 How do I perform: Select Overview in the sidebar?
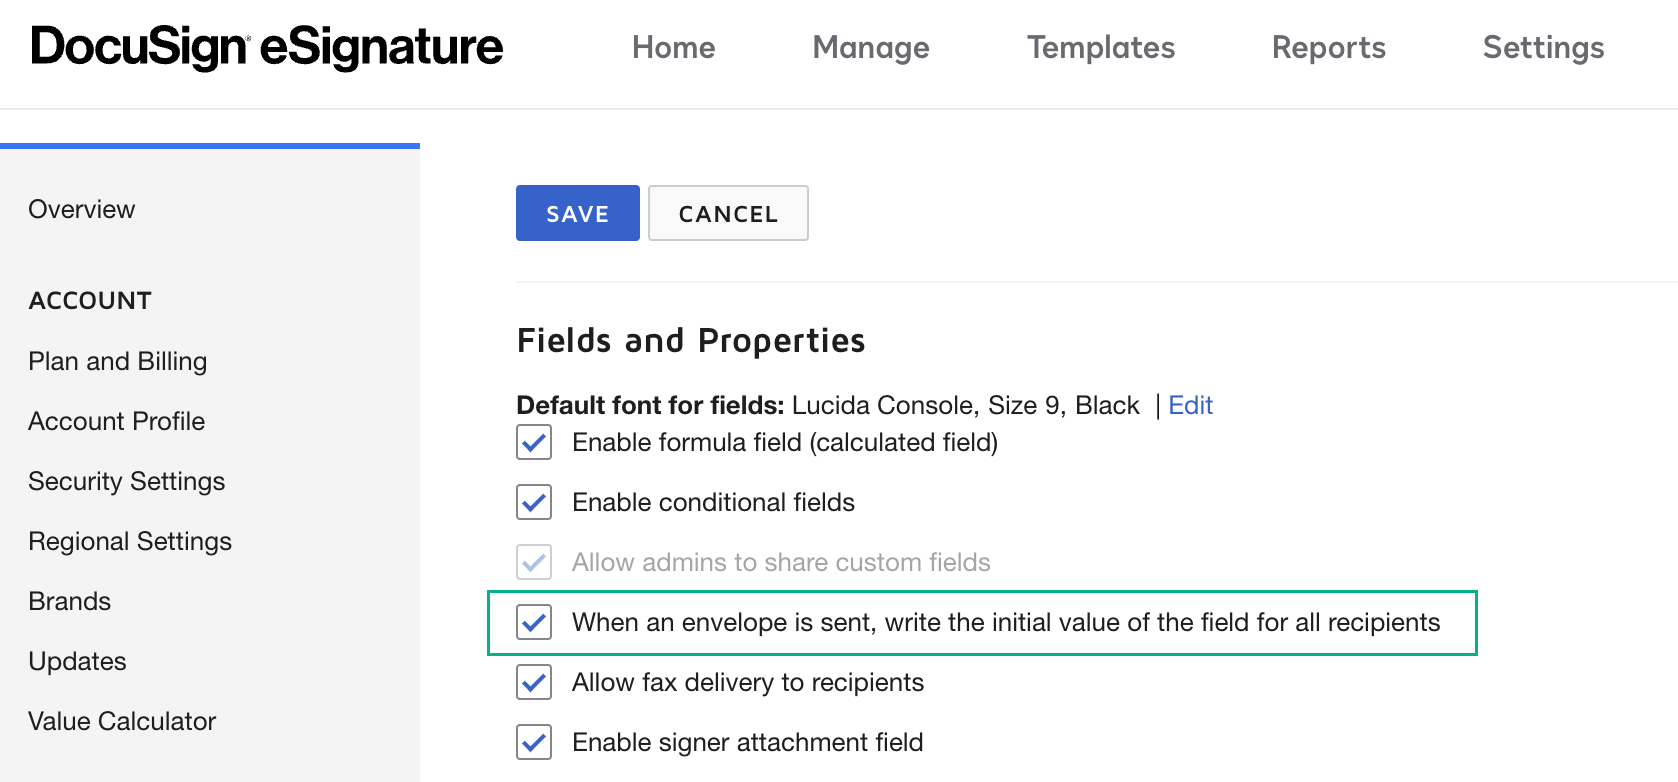click(81, 209)
